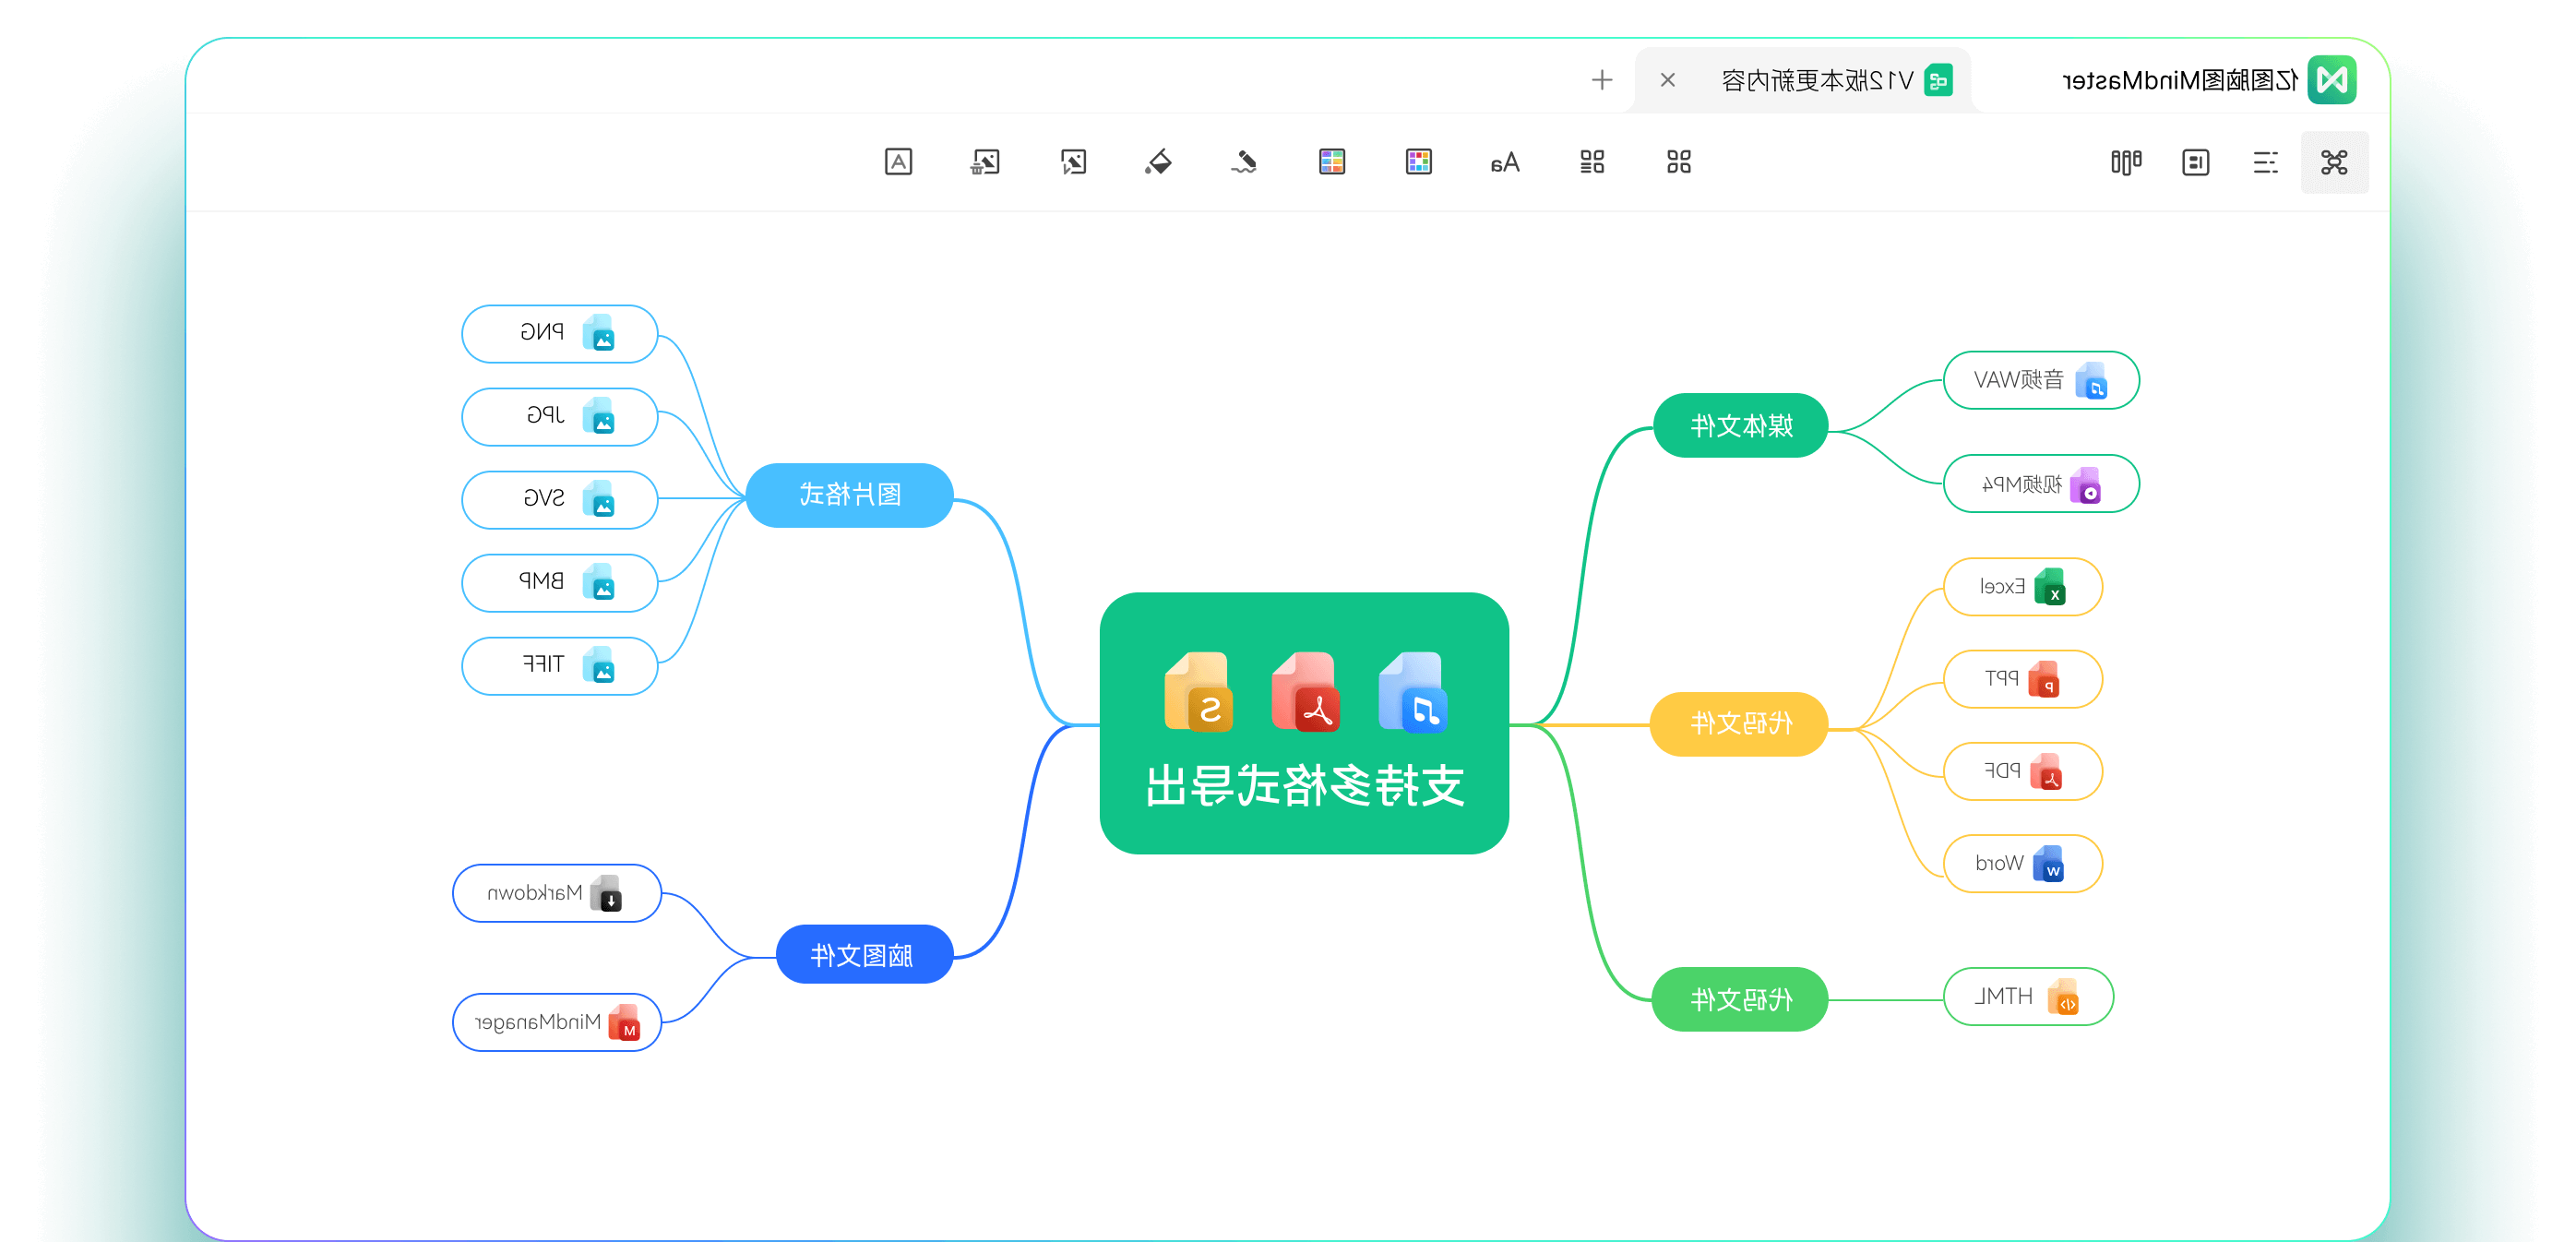
Task: Open kanban columns view icon
Action: pos(2125,162)
